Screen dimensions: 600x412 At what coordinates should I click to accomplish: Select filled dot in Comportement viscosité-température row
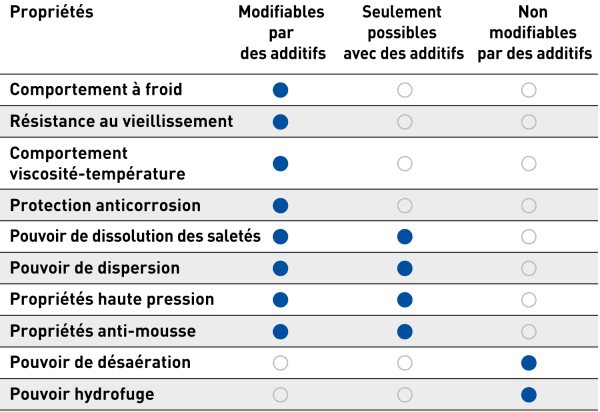click(x=280, y=164)
